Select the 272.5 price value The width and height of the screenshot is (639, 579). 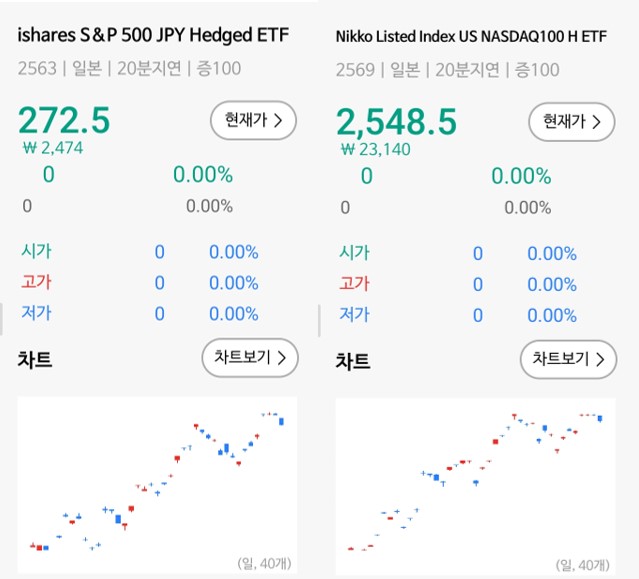pyautogui.click(x=64, y=120)
